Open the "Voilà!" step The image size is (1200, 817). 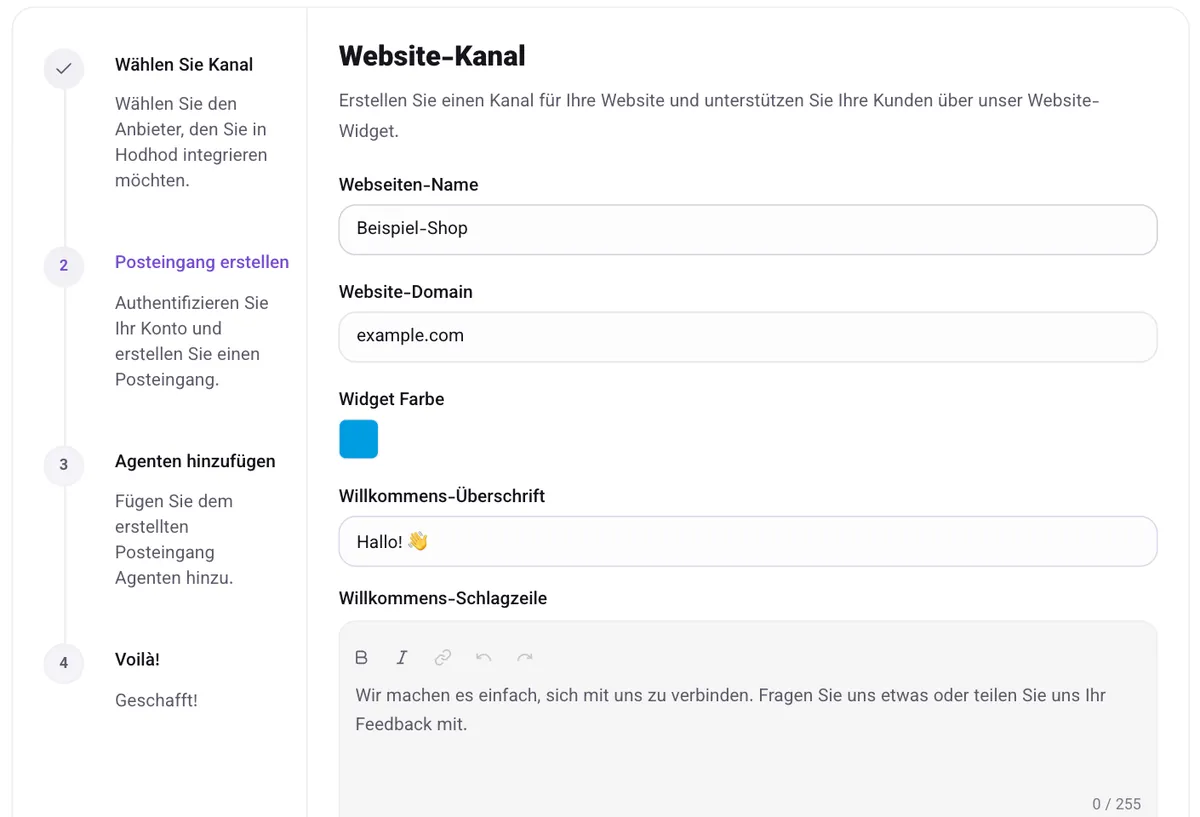[137, 660]
